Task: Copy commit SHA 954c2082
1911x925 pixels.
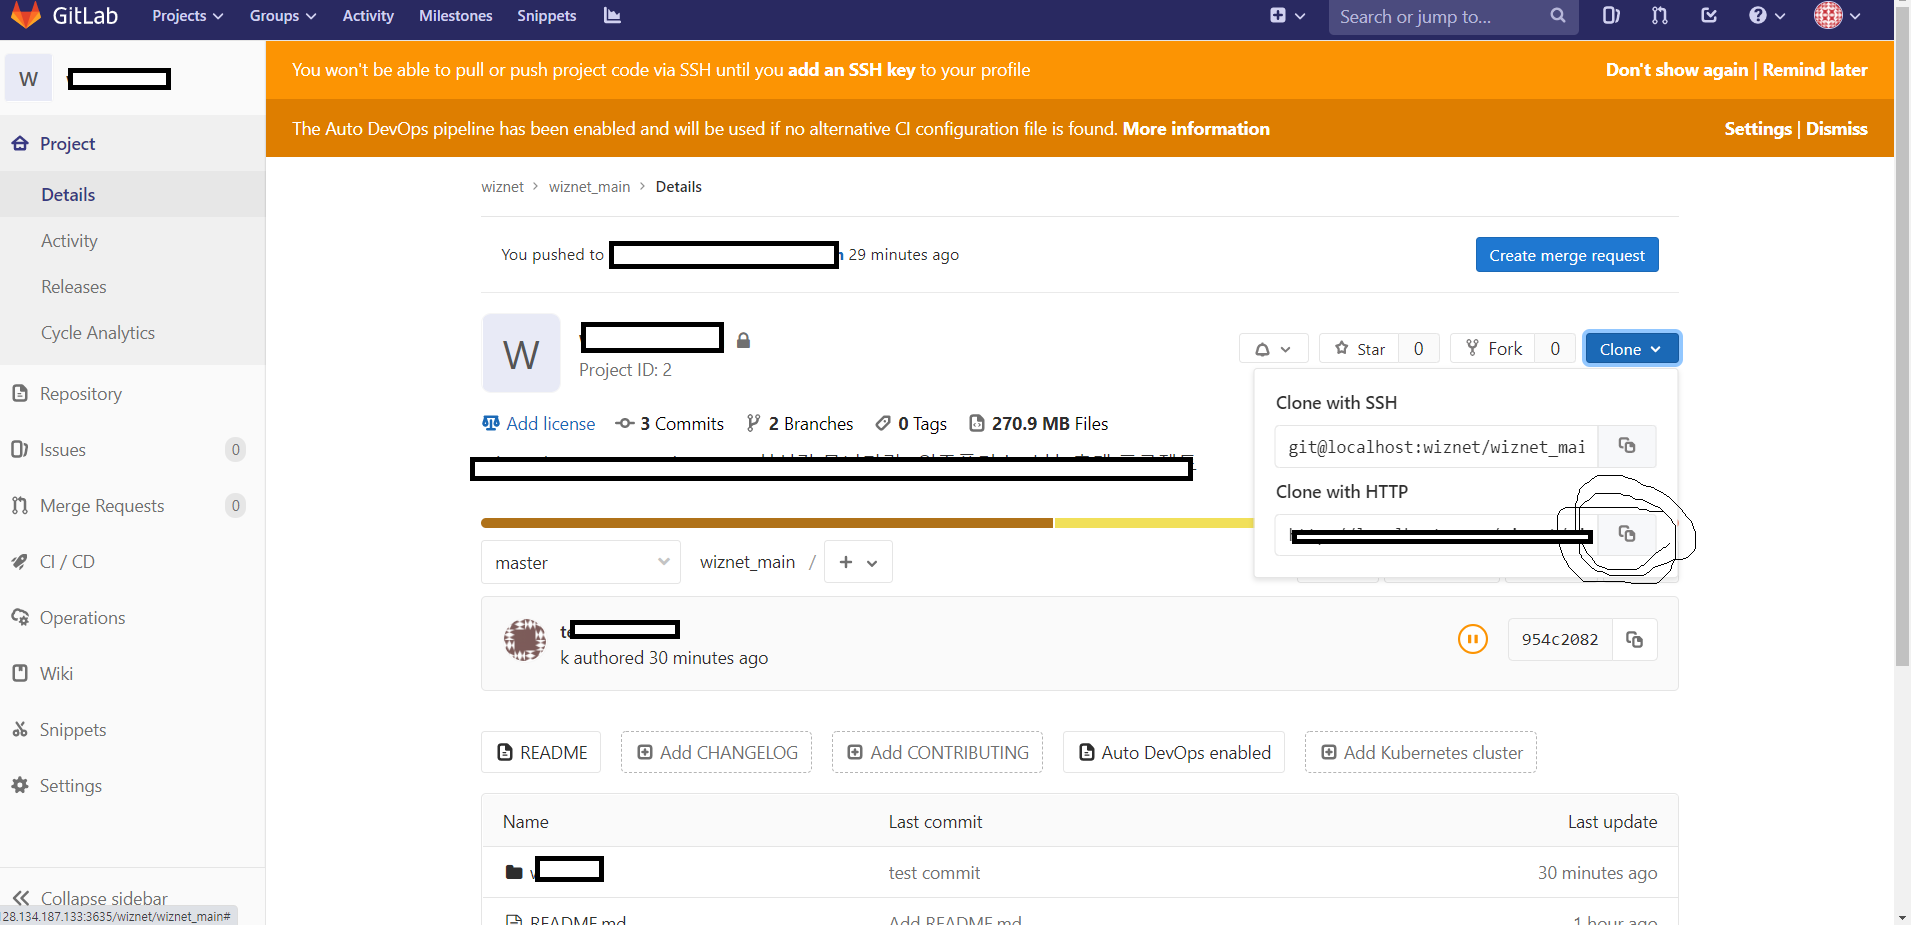Action: click(x=1635, y=640)
